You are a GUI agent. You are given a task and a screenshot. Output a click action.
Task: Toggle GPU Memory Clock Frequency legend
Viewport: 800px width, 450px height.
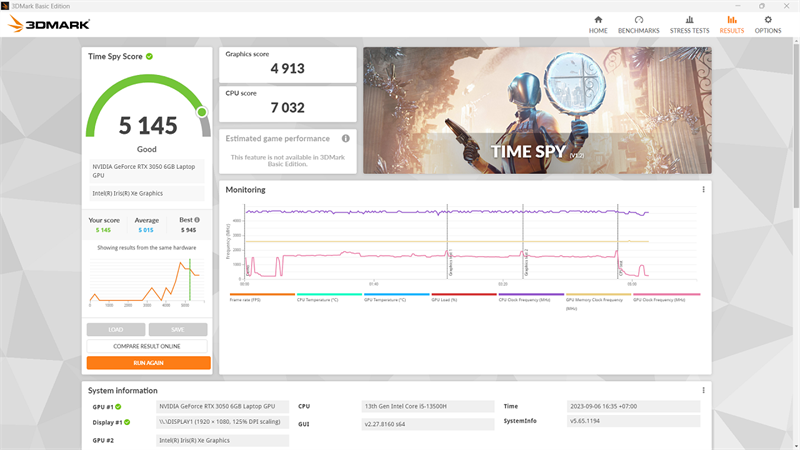pyautogui.click(x=598, y=301)
